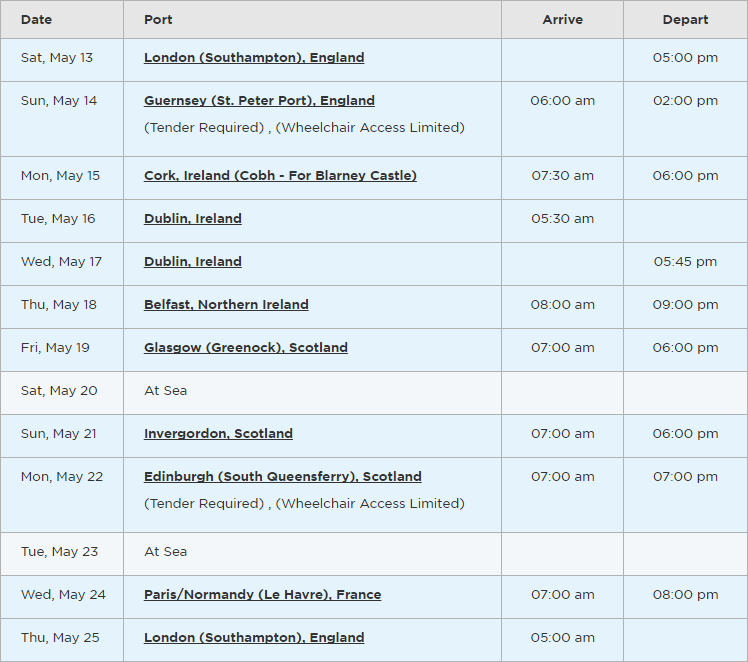The width and height of the screenshot is (748, 662).
Task: Click the Date column header
Action: (x=36, y=20)
